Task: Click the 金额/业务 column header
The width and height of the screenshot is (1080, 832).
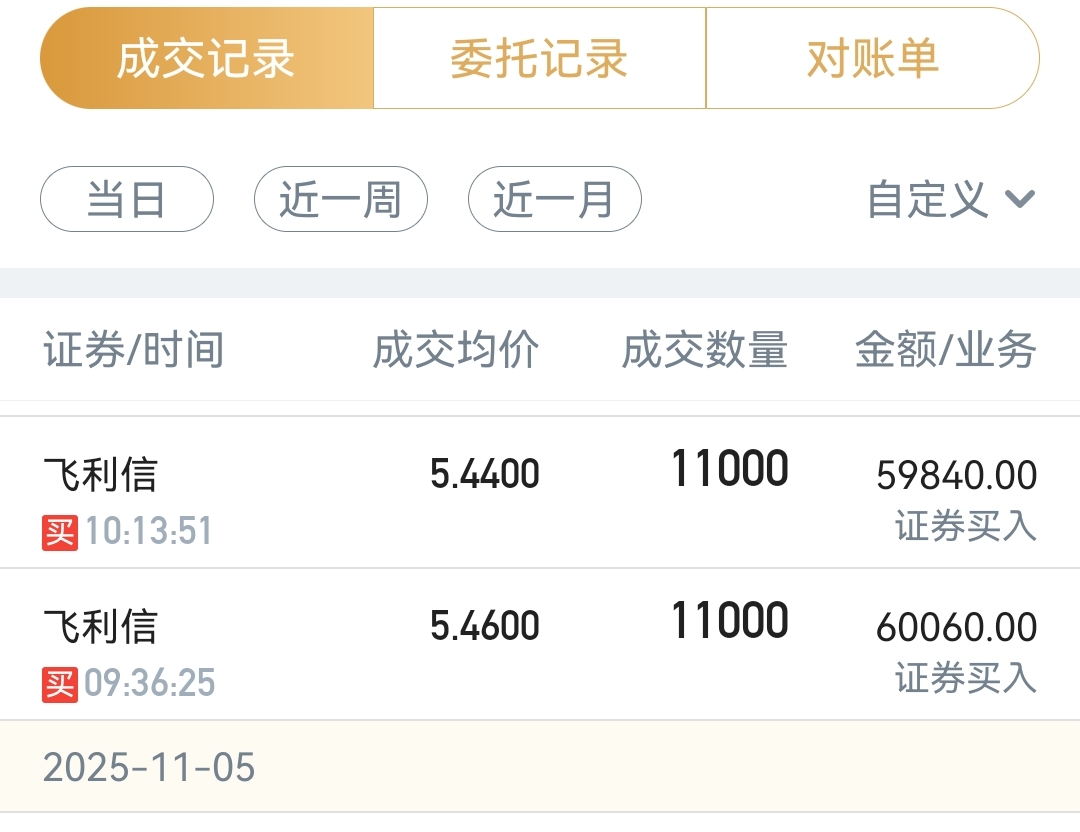Action: 946,351
